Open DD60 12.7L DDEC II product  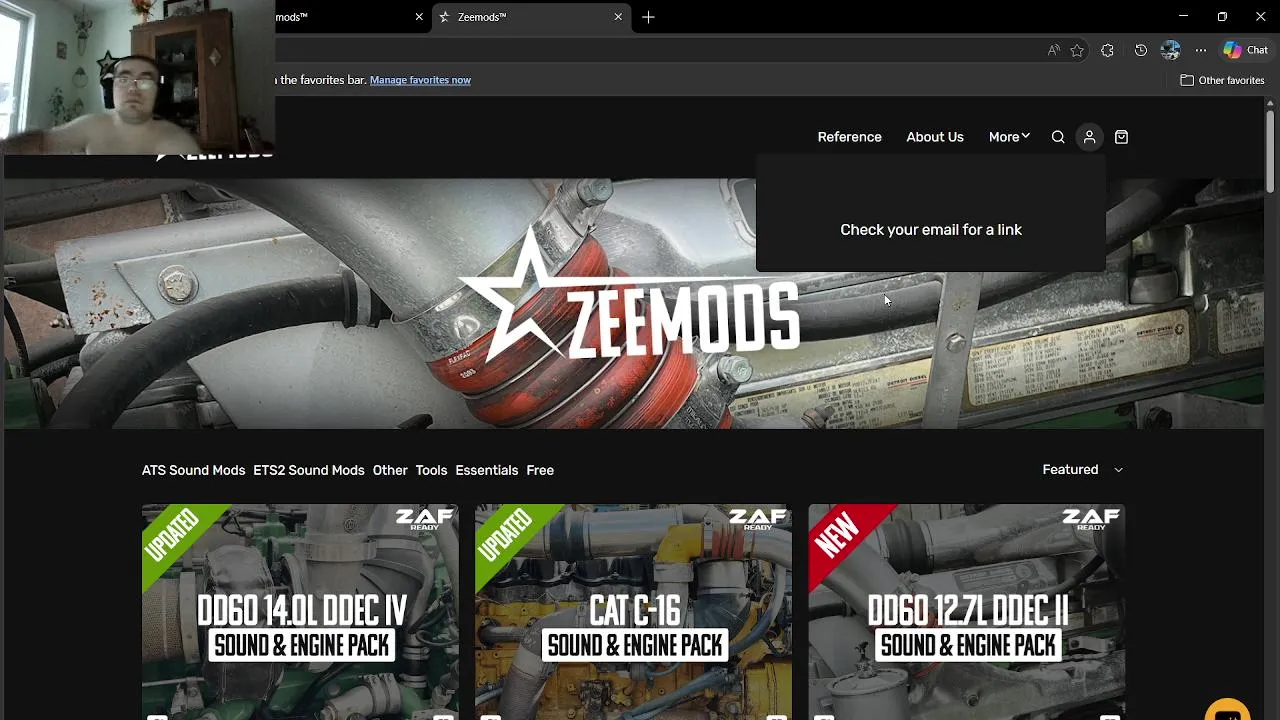pyautogui.click(x=966, y=612)
